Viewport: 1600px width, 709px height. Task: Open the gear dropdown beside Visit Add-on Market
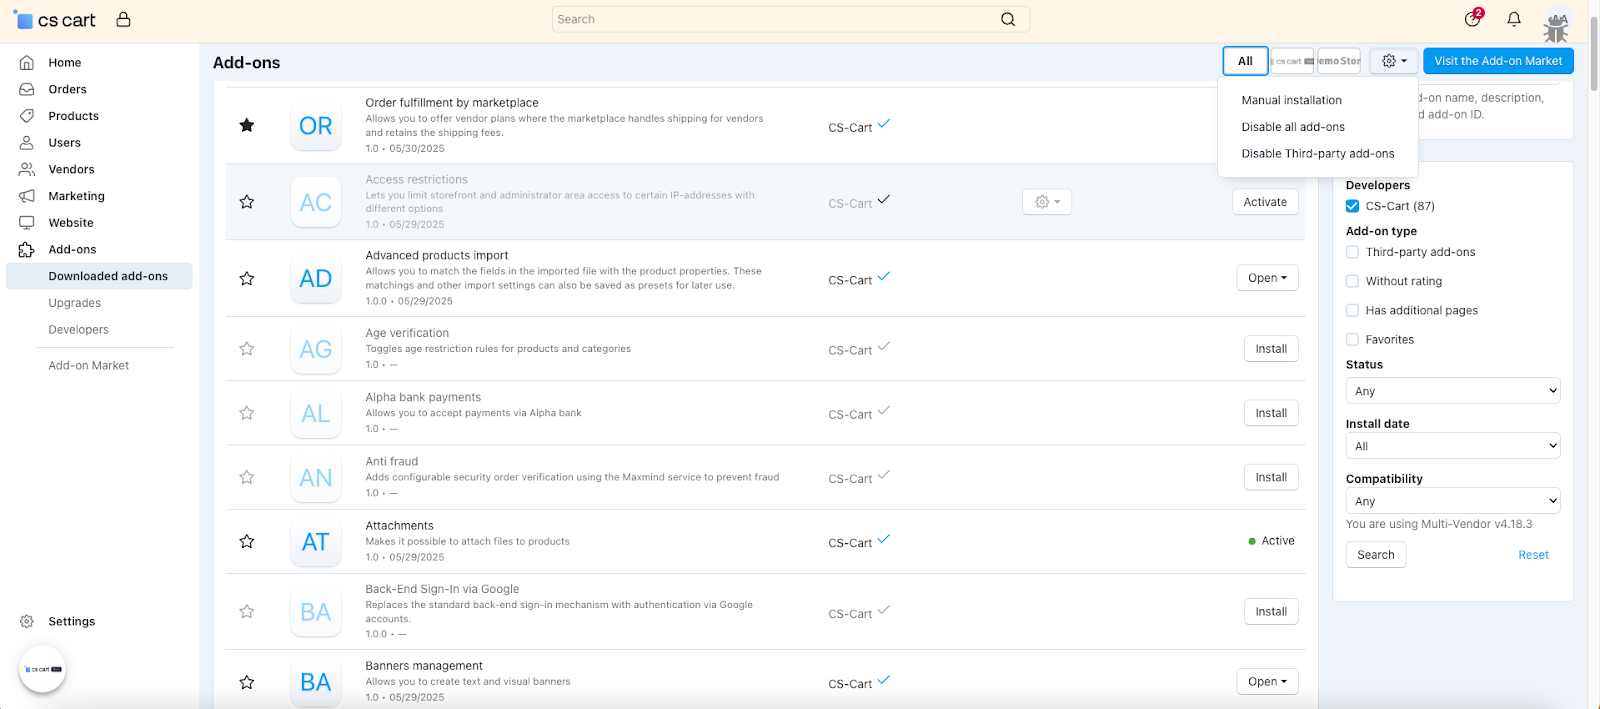[1394, 61]
